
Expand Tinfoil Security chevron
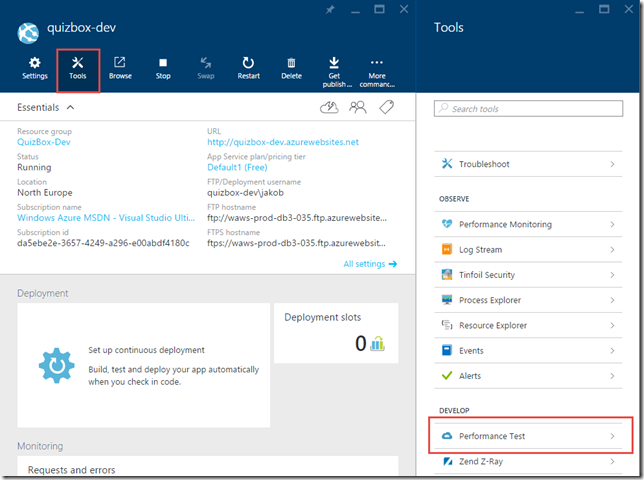pos(612,275)
